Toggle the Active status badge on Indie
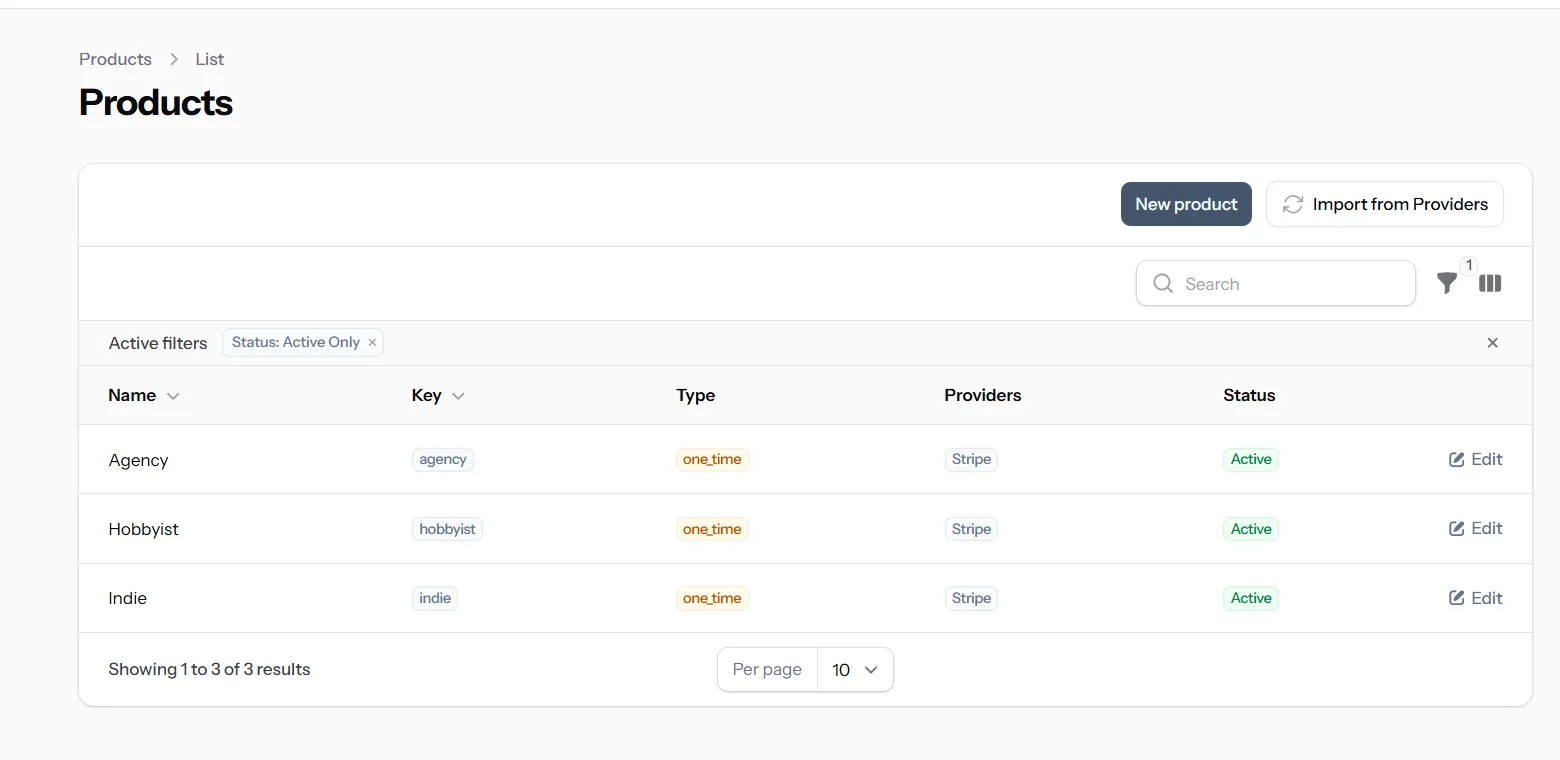The width and height of the screenshot is (1560, 760). (x=1250, y=598)
